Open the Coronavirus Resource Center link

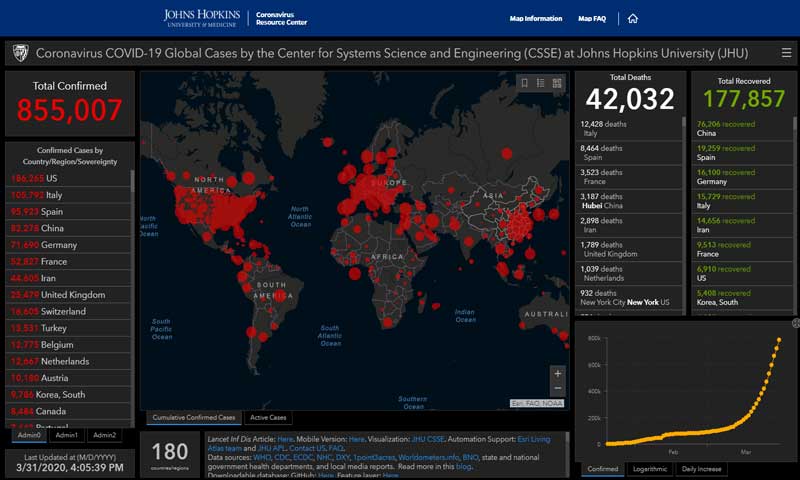pyautogui.click(x=281, y=18)
